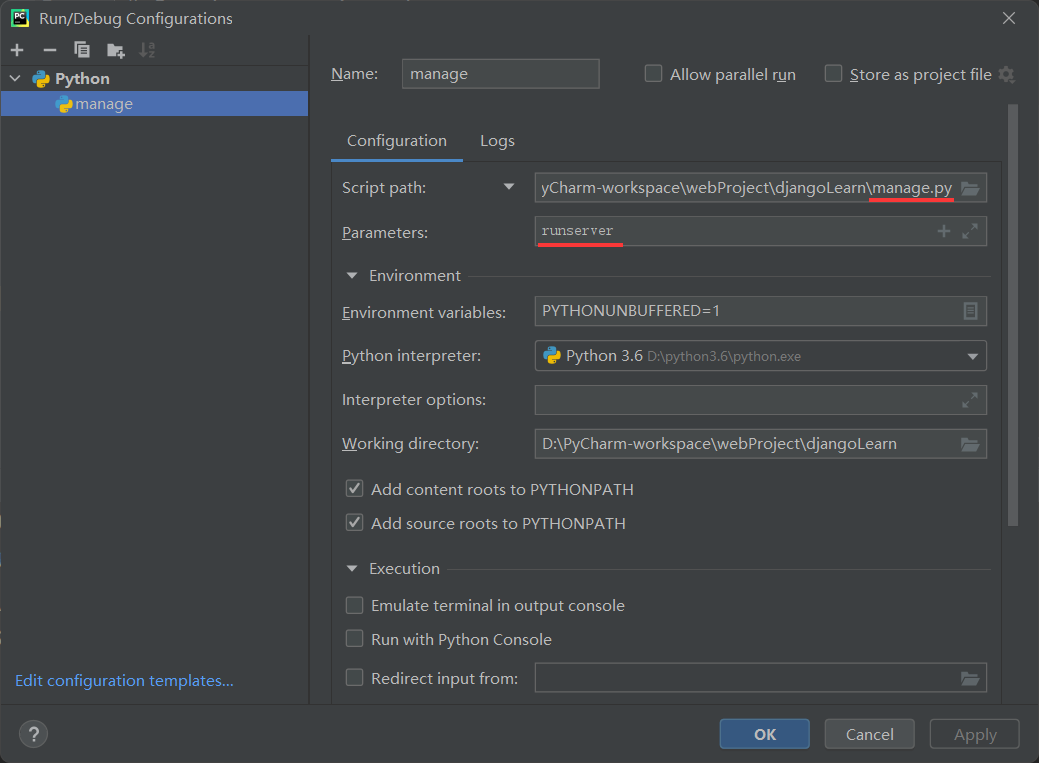Image resolution: width=1039 pixels, height=763 pixels.
Task: Open the help for this dialog
Action: point(34,734)
